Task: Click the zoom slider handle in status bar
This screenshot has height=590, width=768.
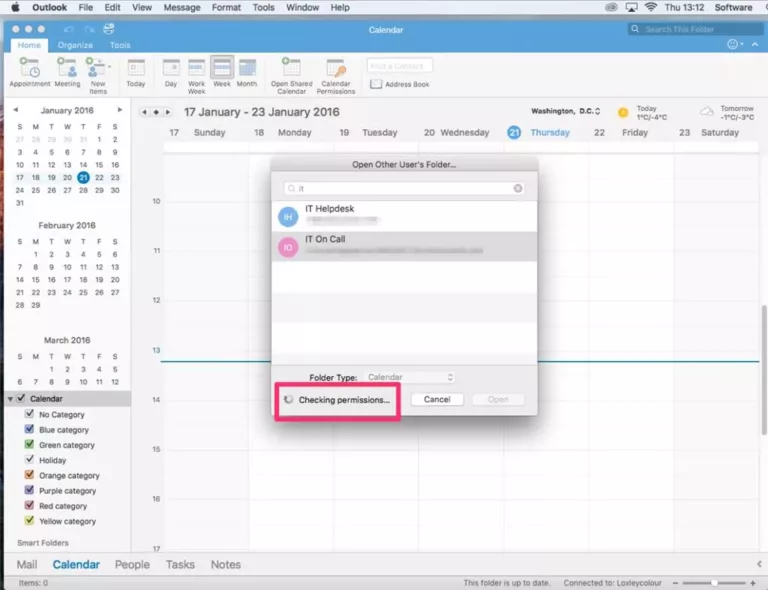Action: [715, 583]
